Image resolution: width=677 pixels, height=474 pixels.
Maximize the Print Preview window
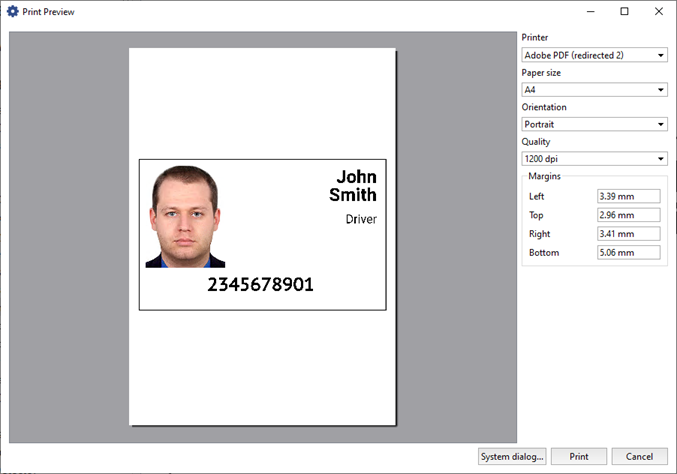click(x=624, y=11)
